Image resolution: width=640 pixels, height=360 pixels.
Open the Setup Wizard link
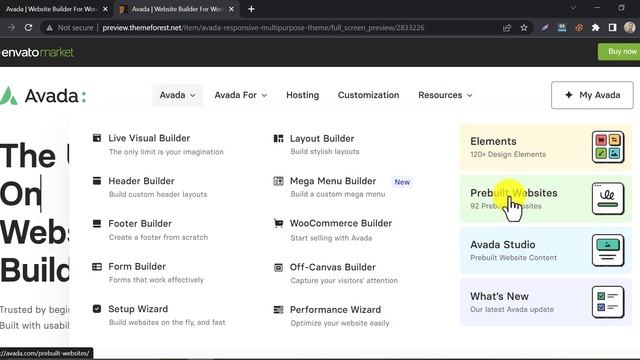click(x=138, y=309)
